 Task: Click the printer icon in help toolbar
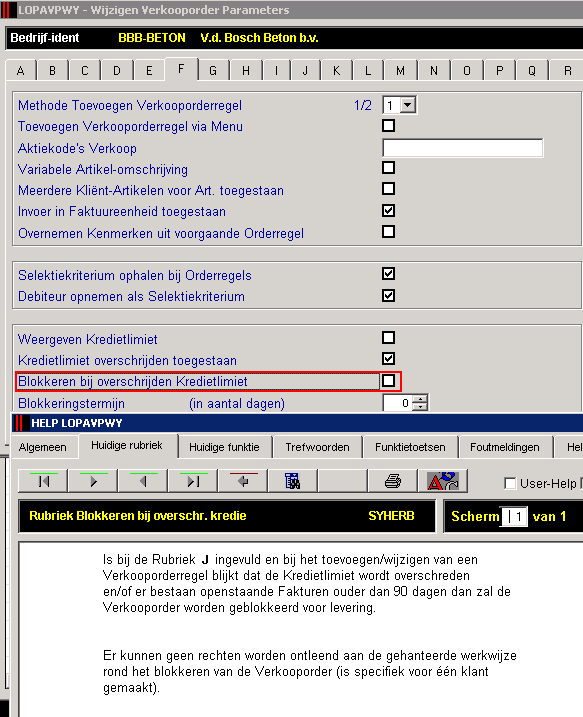[393, 481]
